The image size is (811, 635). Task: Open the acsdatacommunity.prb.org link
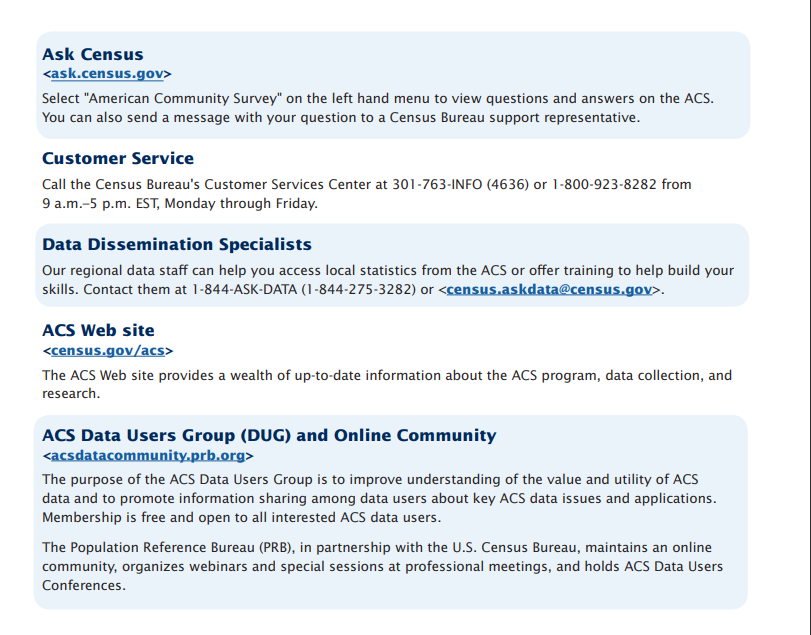click(148, 456)
